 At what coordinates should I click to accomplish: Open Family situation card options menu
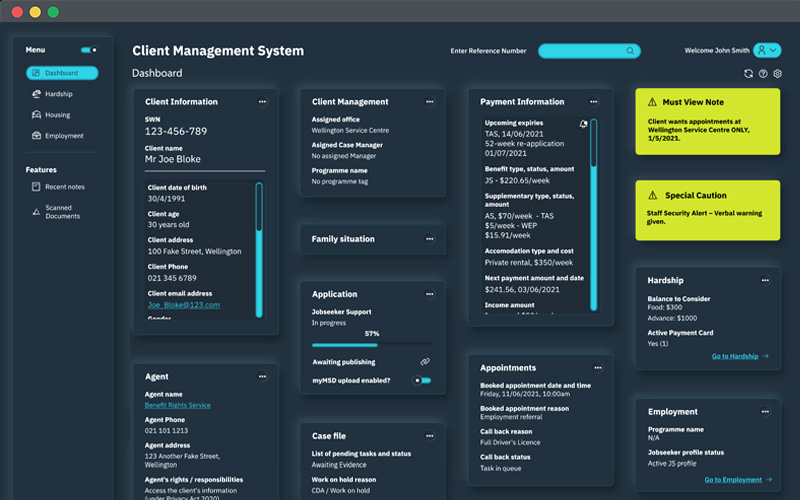(430, 239)
